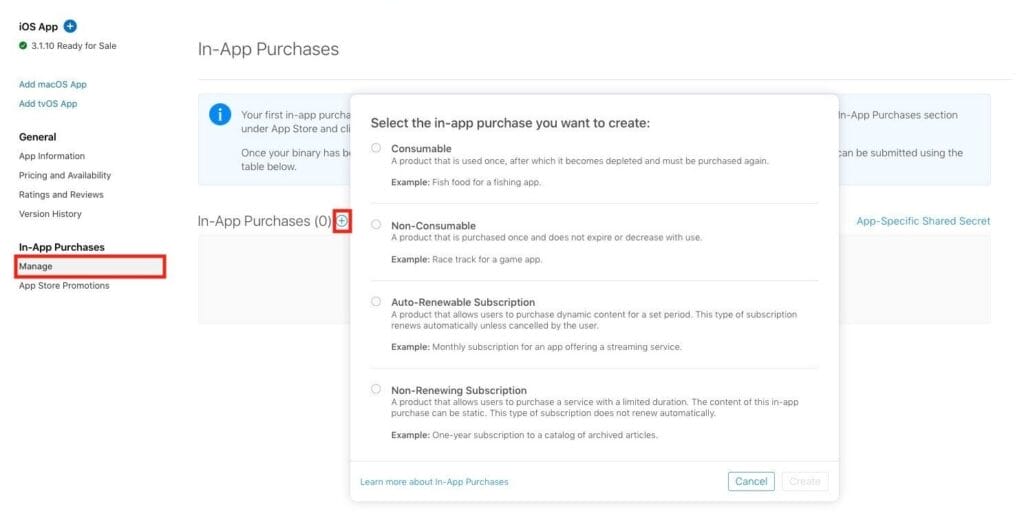
Task: Open Manage under In-App Purchases
Action: [x=36, y=266]
